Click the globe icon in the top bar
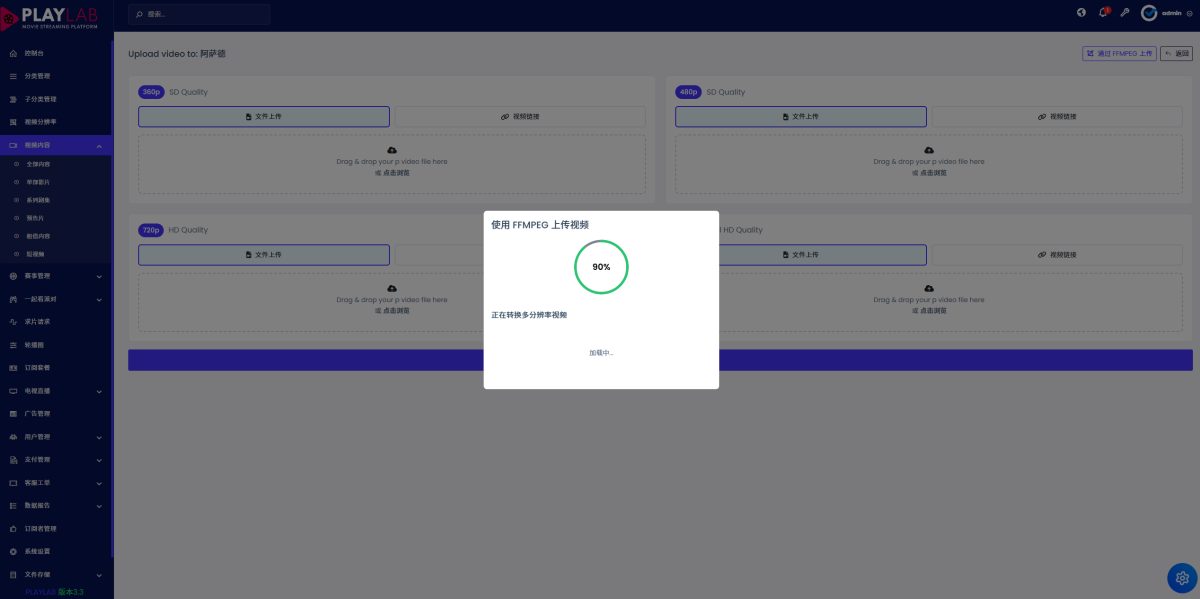1200x599 pixels. pos(1081,13)
